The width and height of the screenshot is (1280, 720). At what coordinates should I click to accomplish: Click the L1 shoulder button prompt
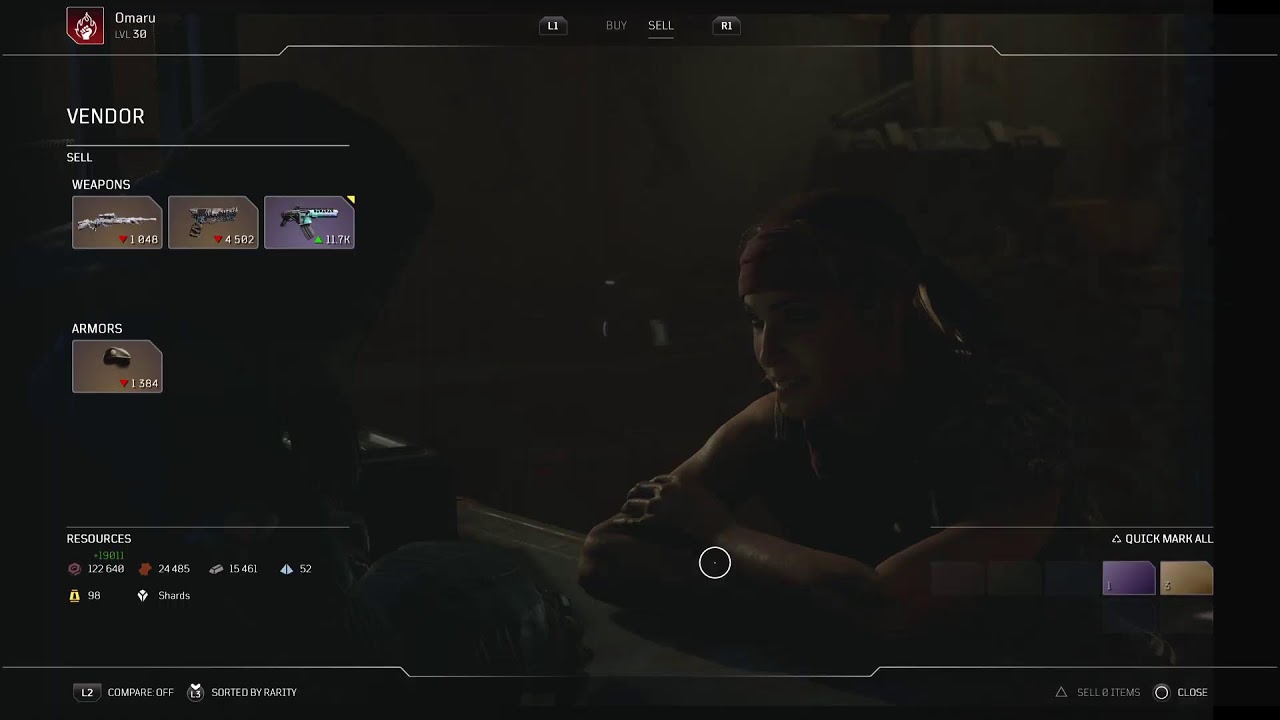(x=553, y=26)
